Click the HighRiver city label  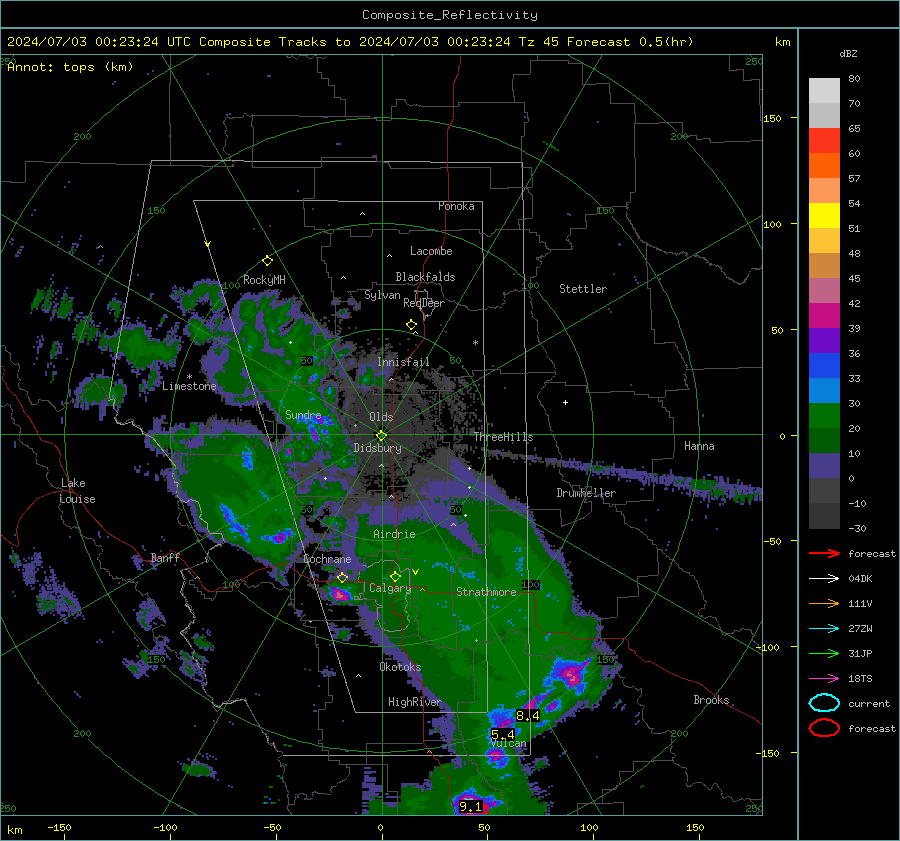pyautogui.click(x=414, y=702)
